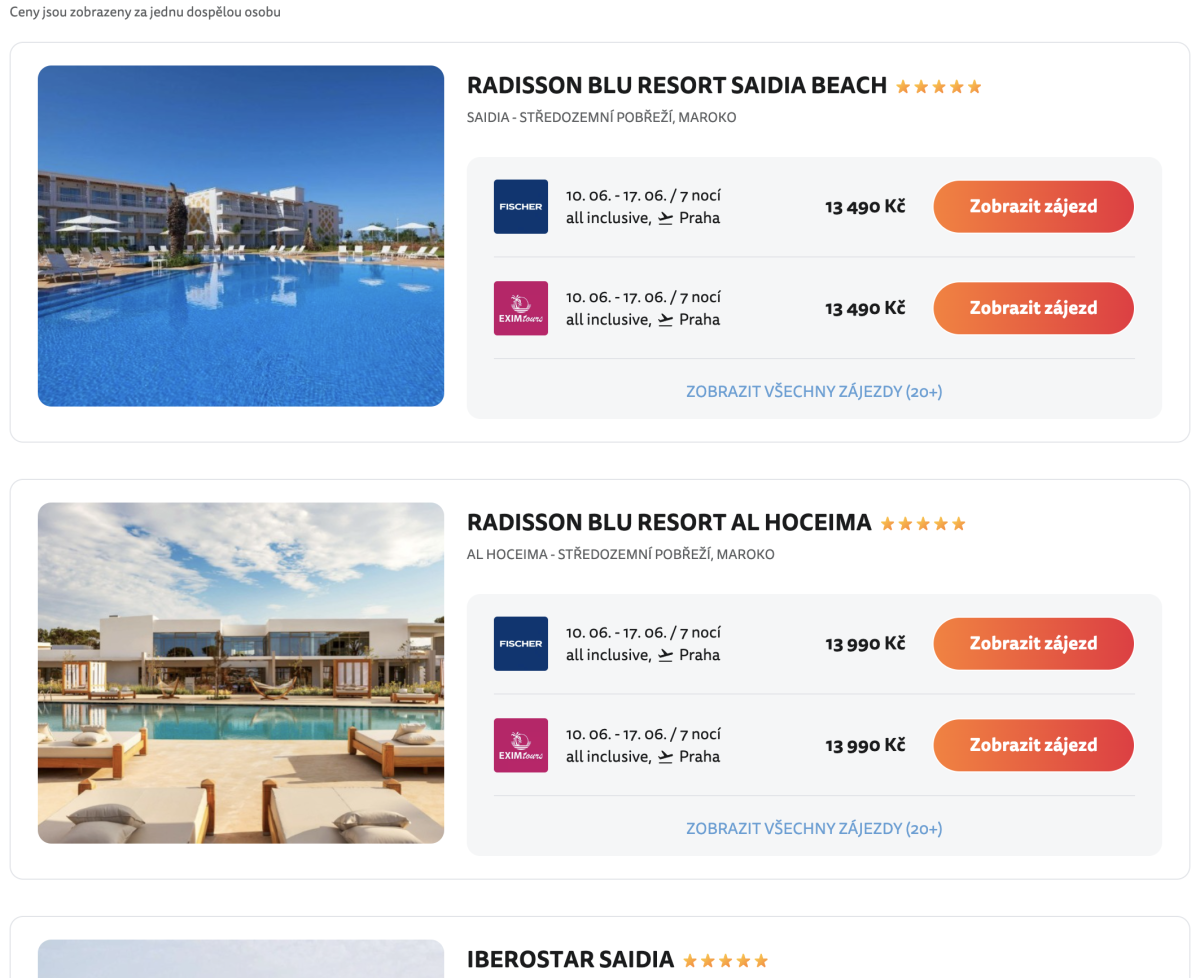
Task: Click airplane icon in Exim Saidia Beach offer
Action: coord(666,320)
